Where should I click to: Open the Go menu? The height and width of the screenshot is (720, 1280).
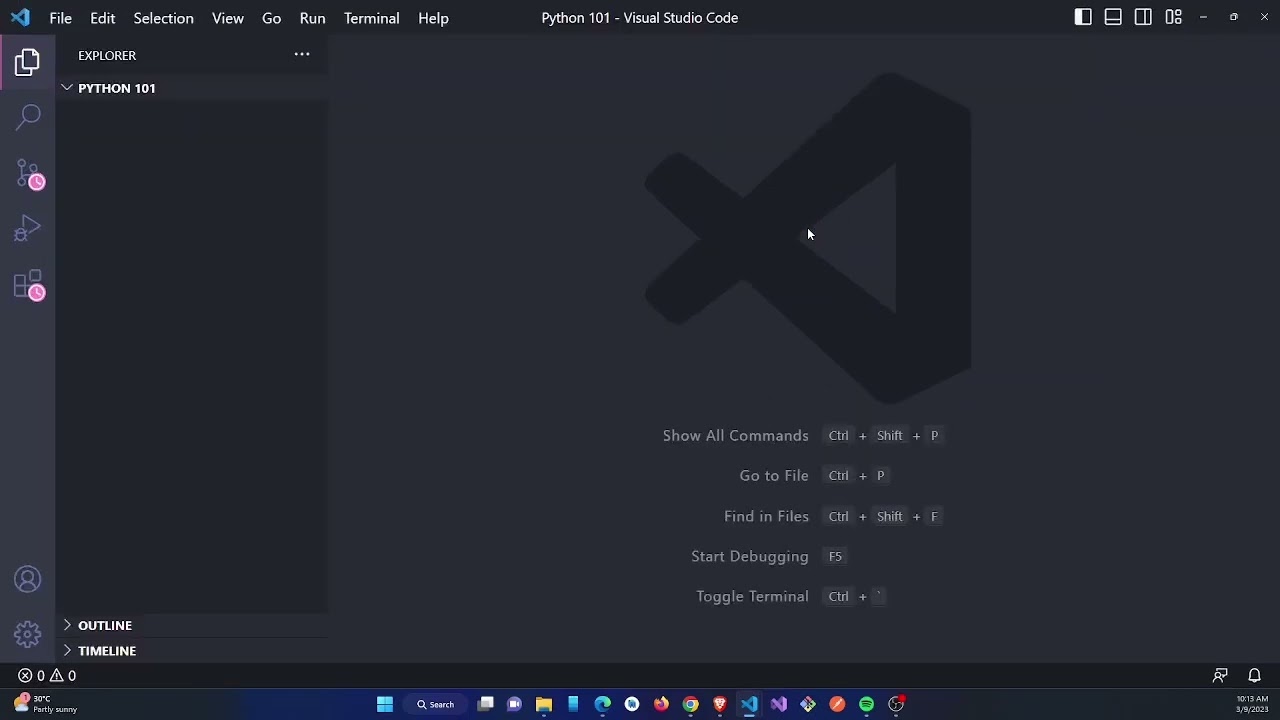(271, 18)
